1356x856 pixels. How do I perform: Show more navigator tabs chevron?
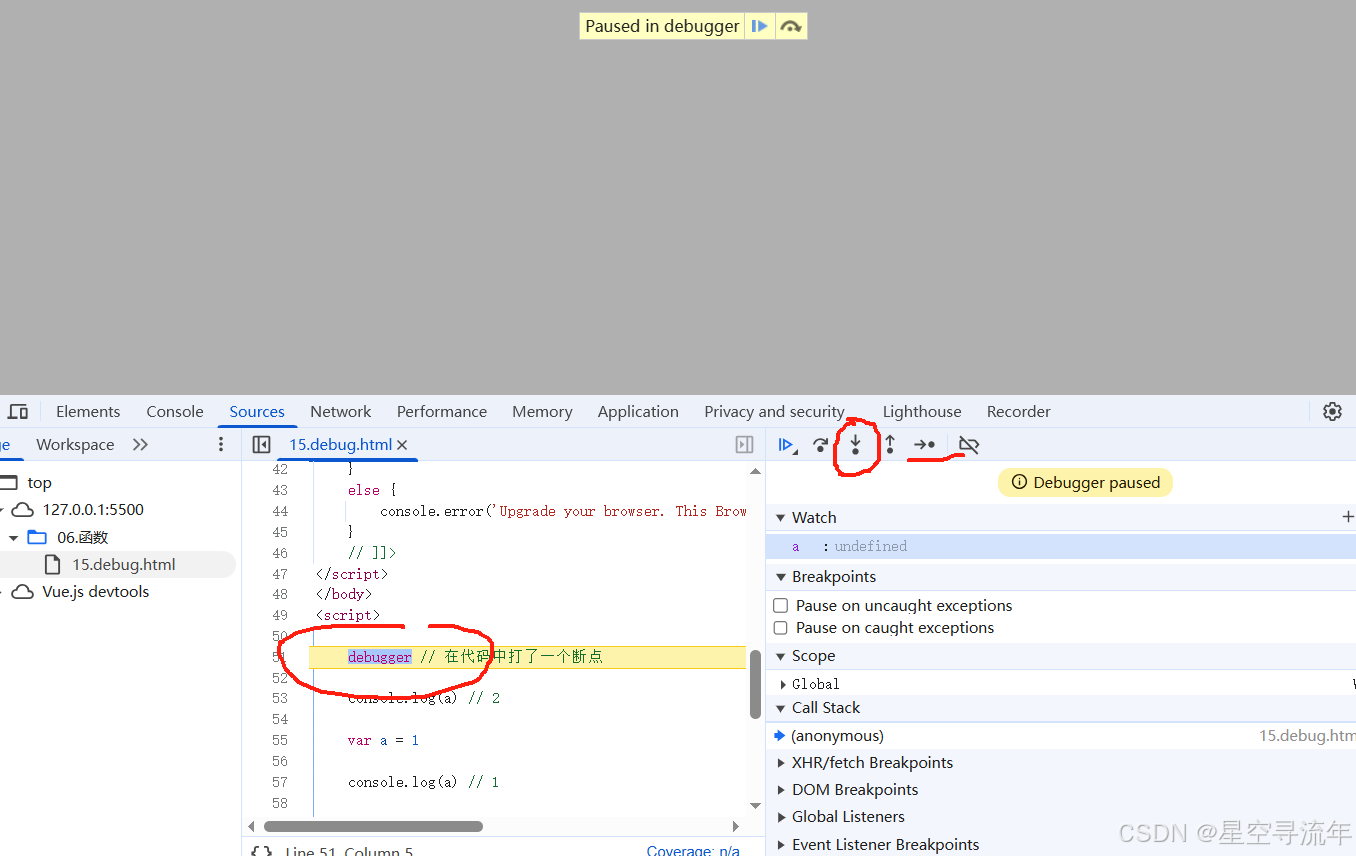coord(140,445)
